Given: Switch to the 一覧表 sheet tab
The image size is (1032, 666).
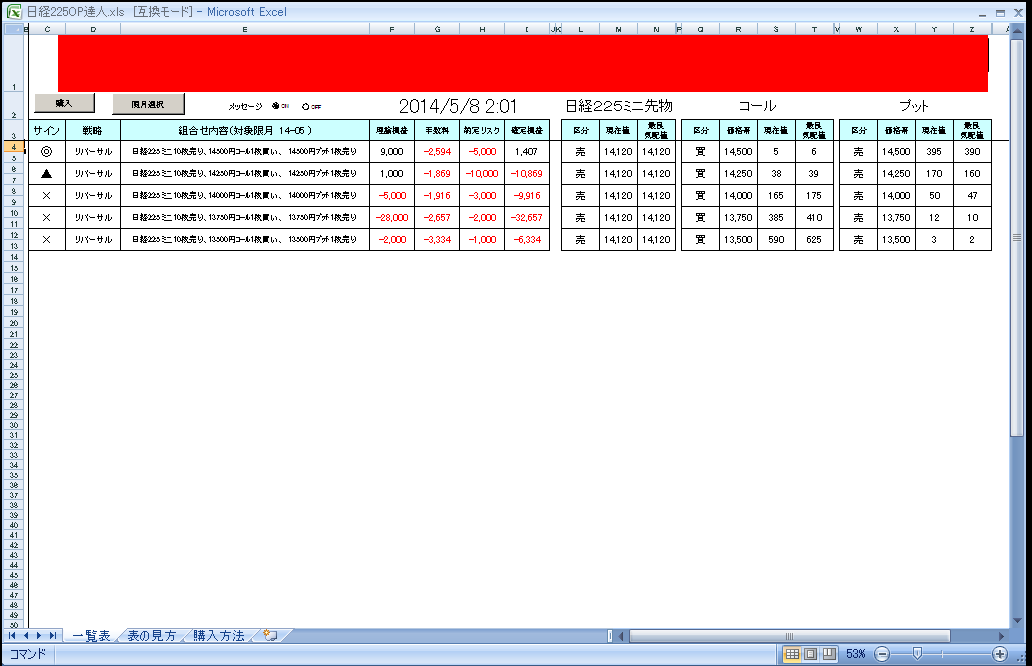Looking at the screenshot, I should tap(91, 636).
